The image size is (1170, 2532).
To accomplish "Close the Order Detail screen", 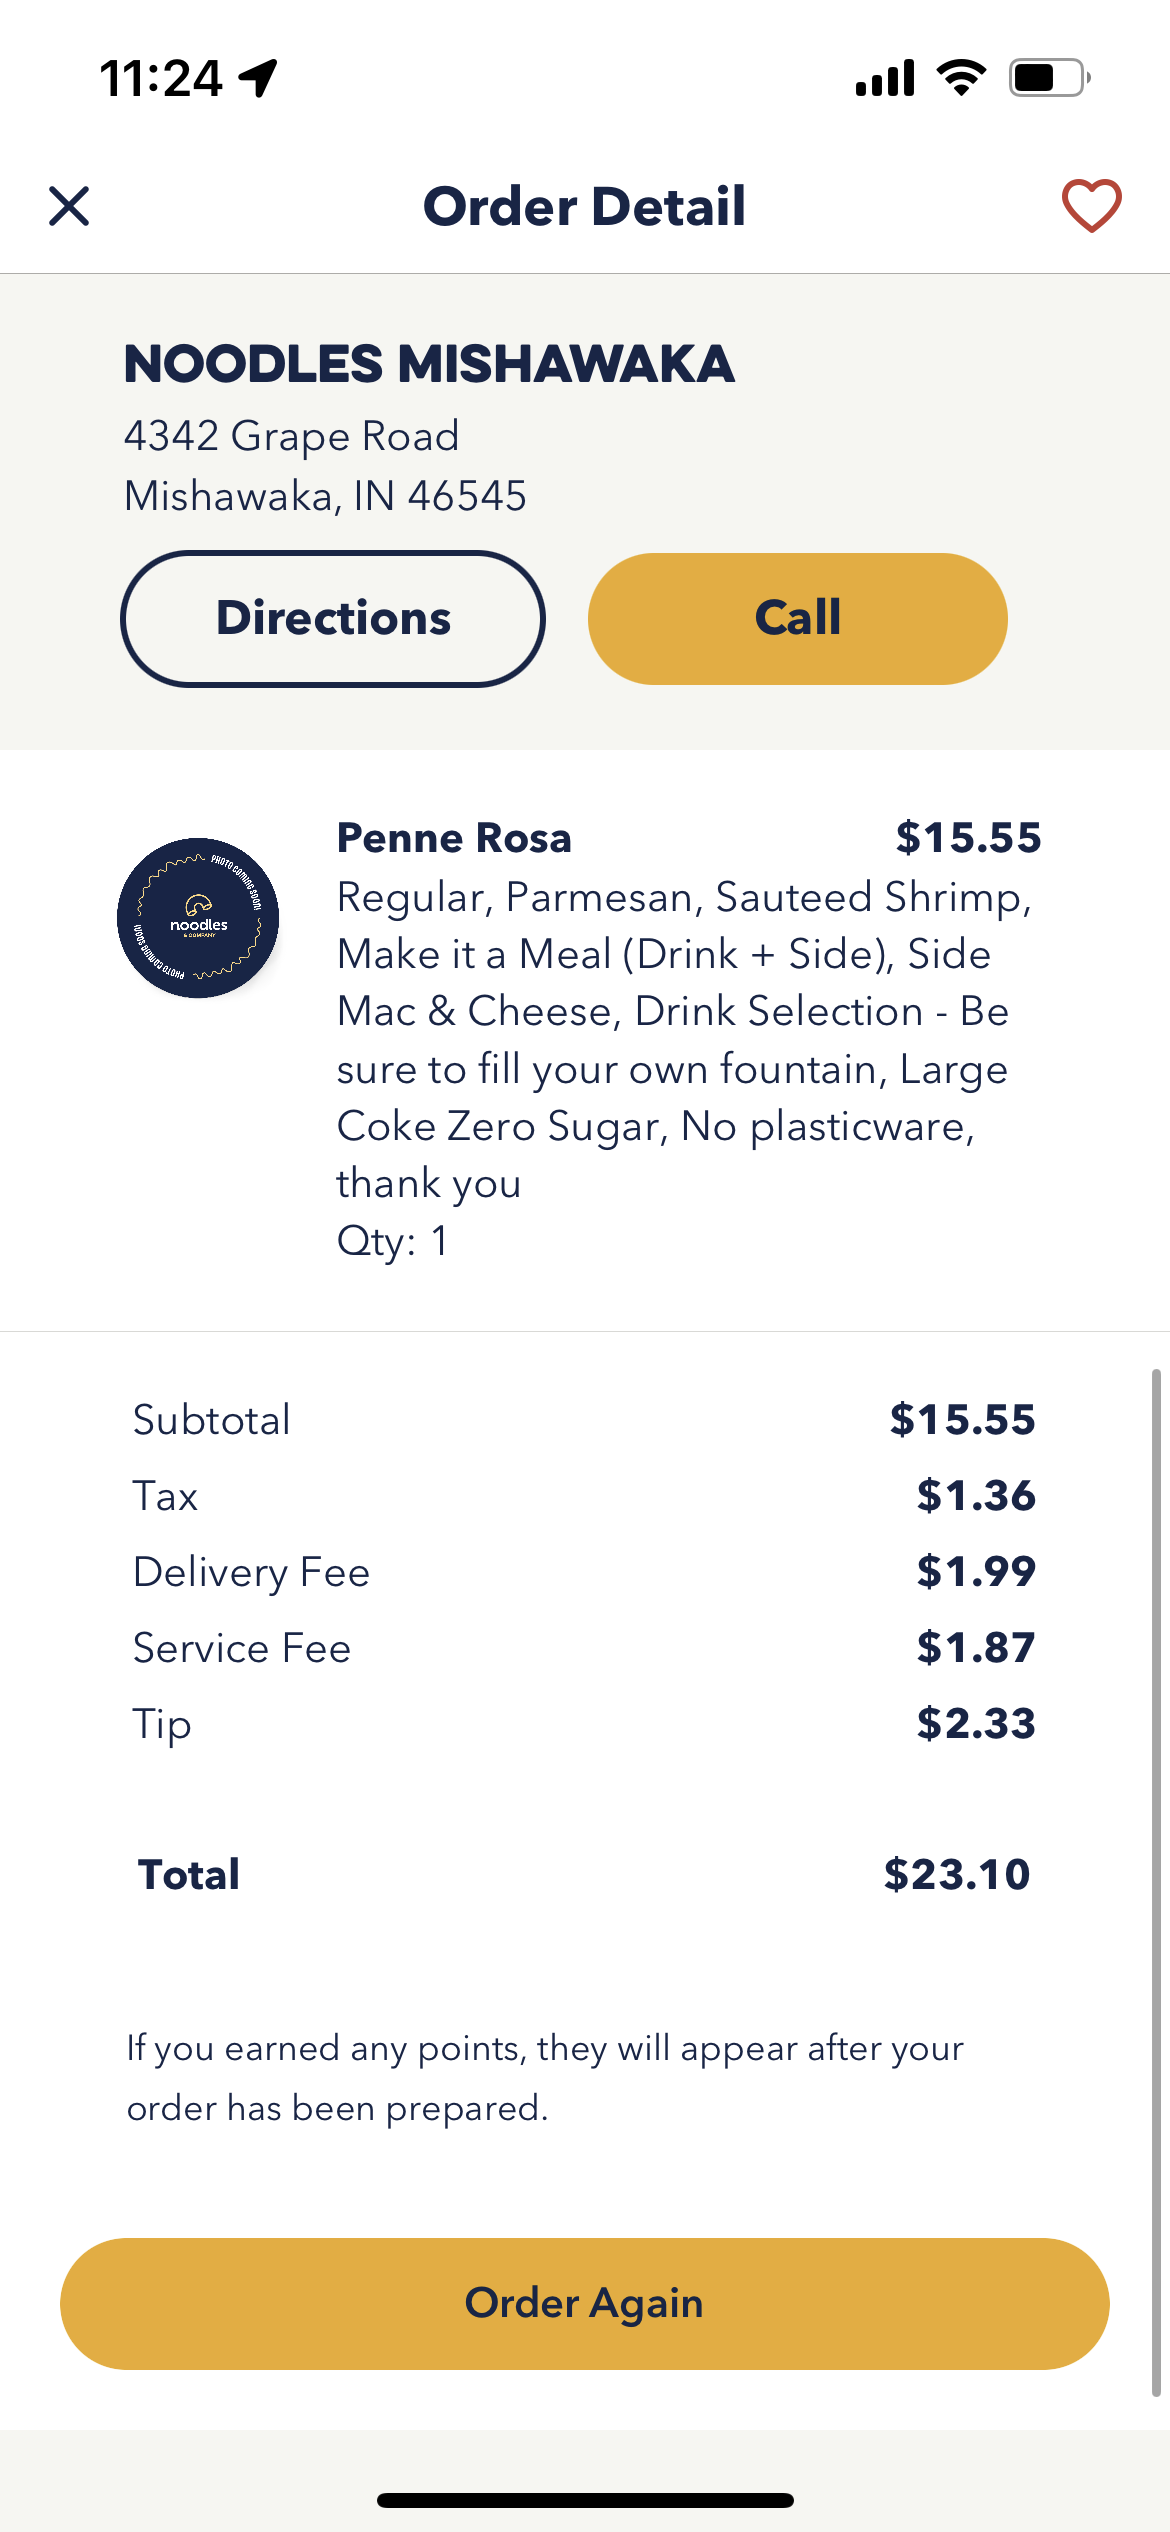I will tap(69, 207).
